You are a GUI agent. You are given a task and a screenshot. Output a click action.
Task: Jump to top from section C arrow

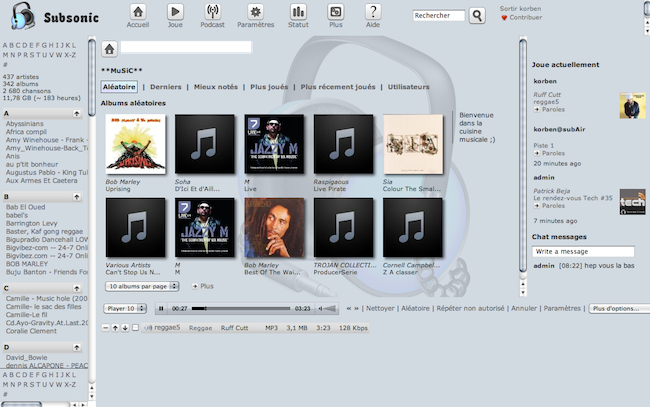pyautogui.click(x=77, y=288)
